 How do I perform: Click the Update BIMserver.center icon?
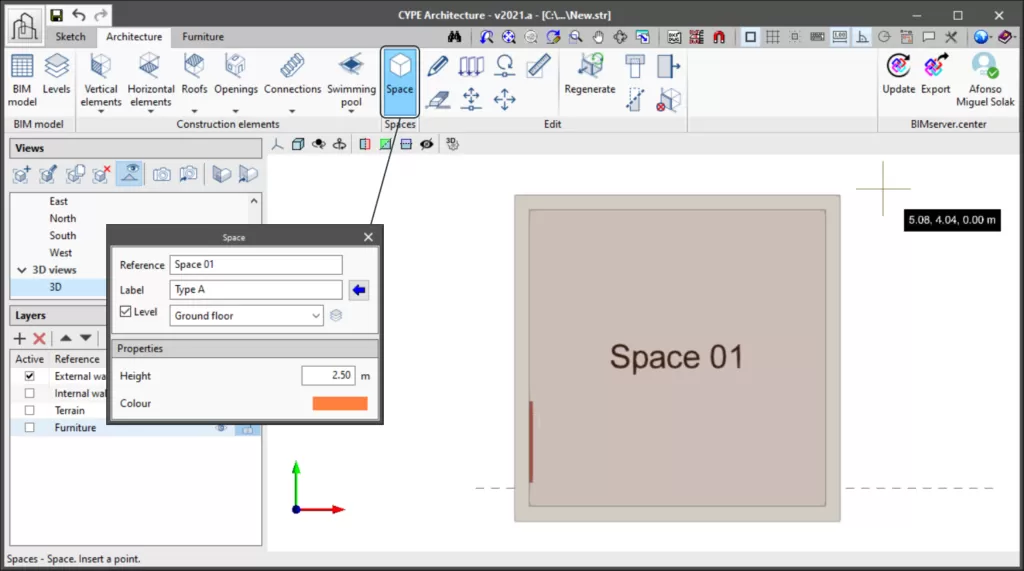pyautogui.click(x=898, y=75)
